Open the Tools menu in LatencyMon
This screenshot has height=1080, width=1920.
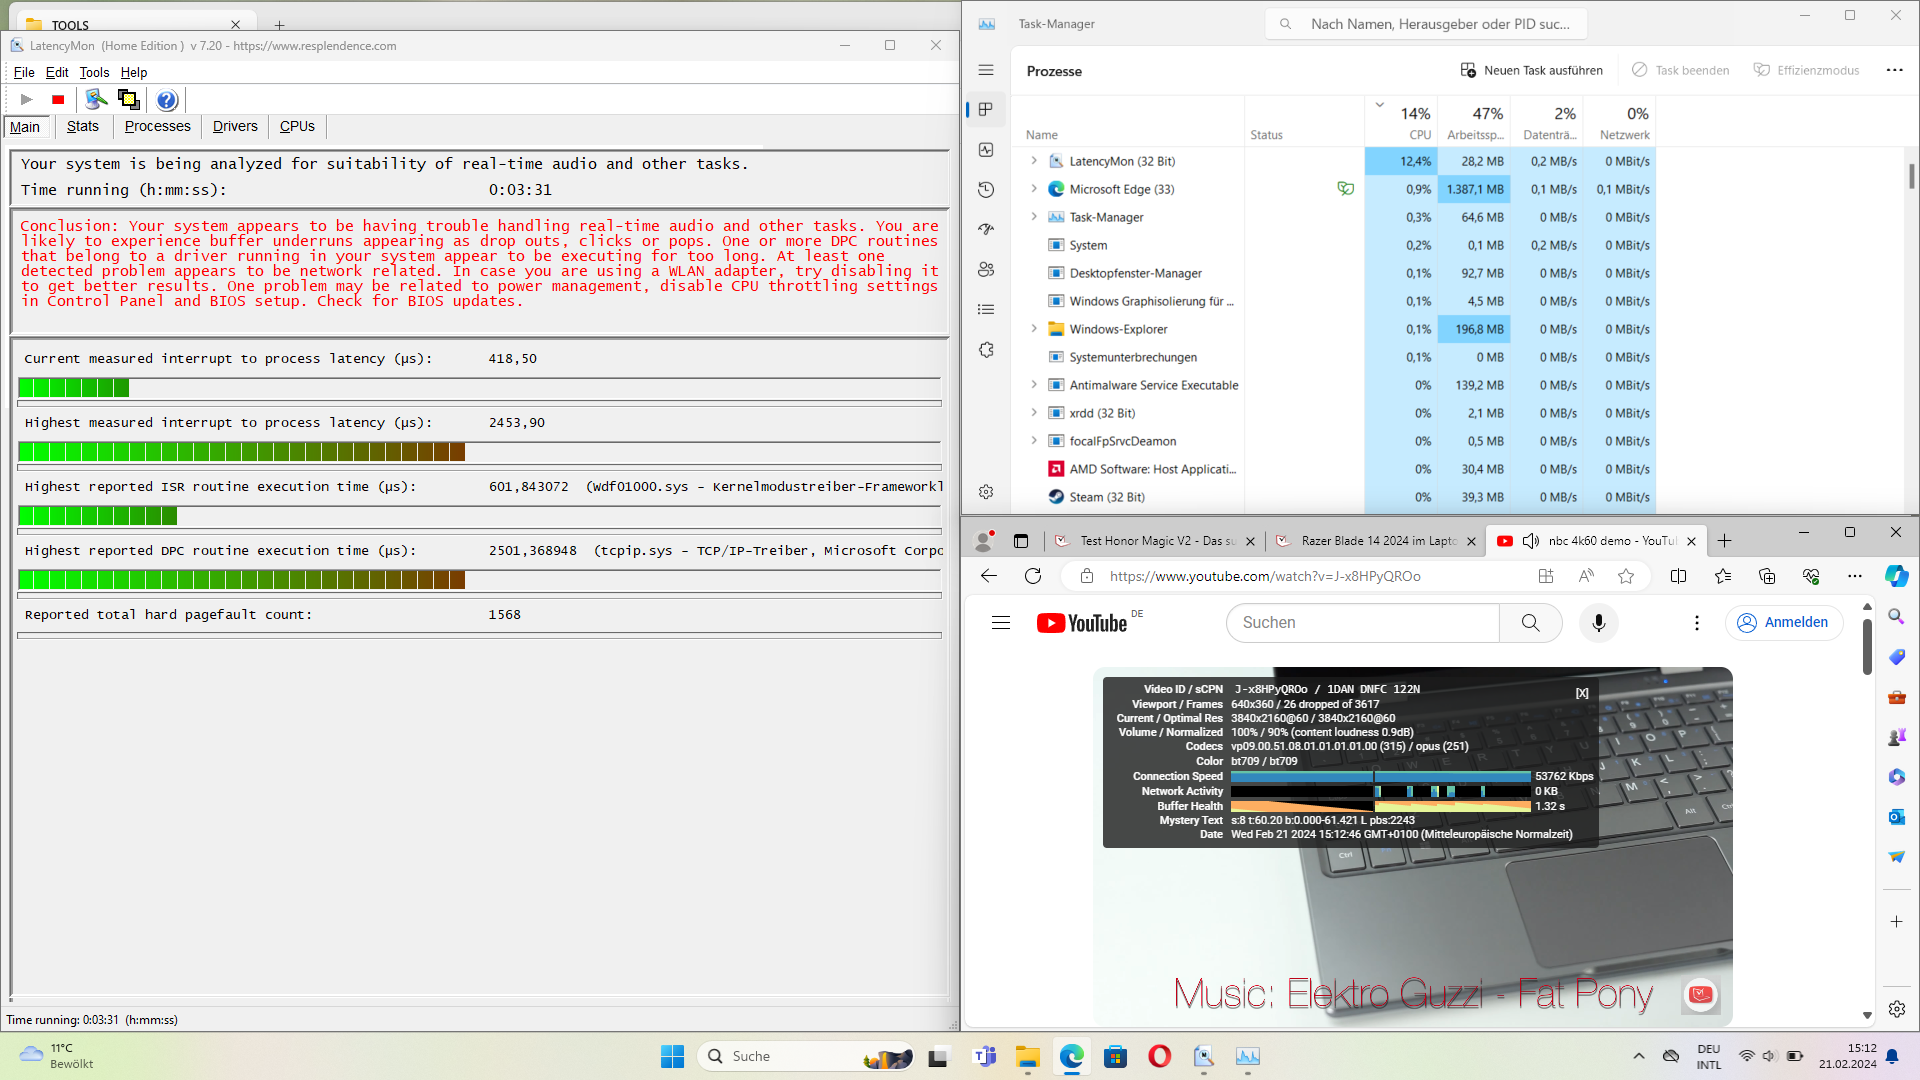coord(94,72)
